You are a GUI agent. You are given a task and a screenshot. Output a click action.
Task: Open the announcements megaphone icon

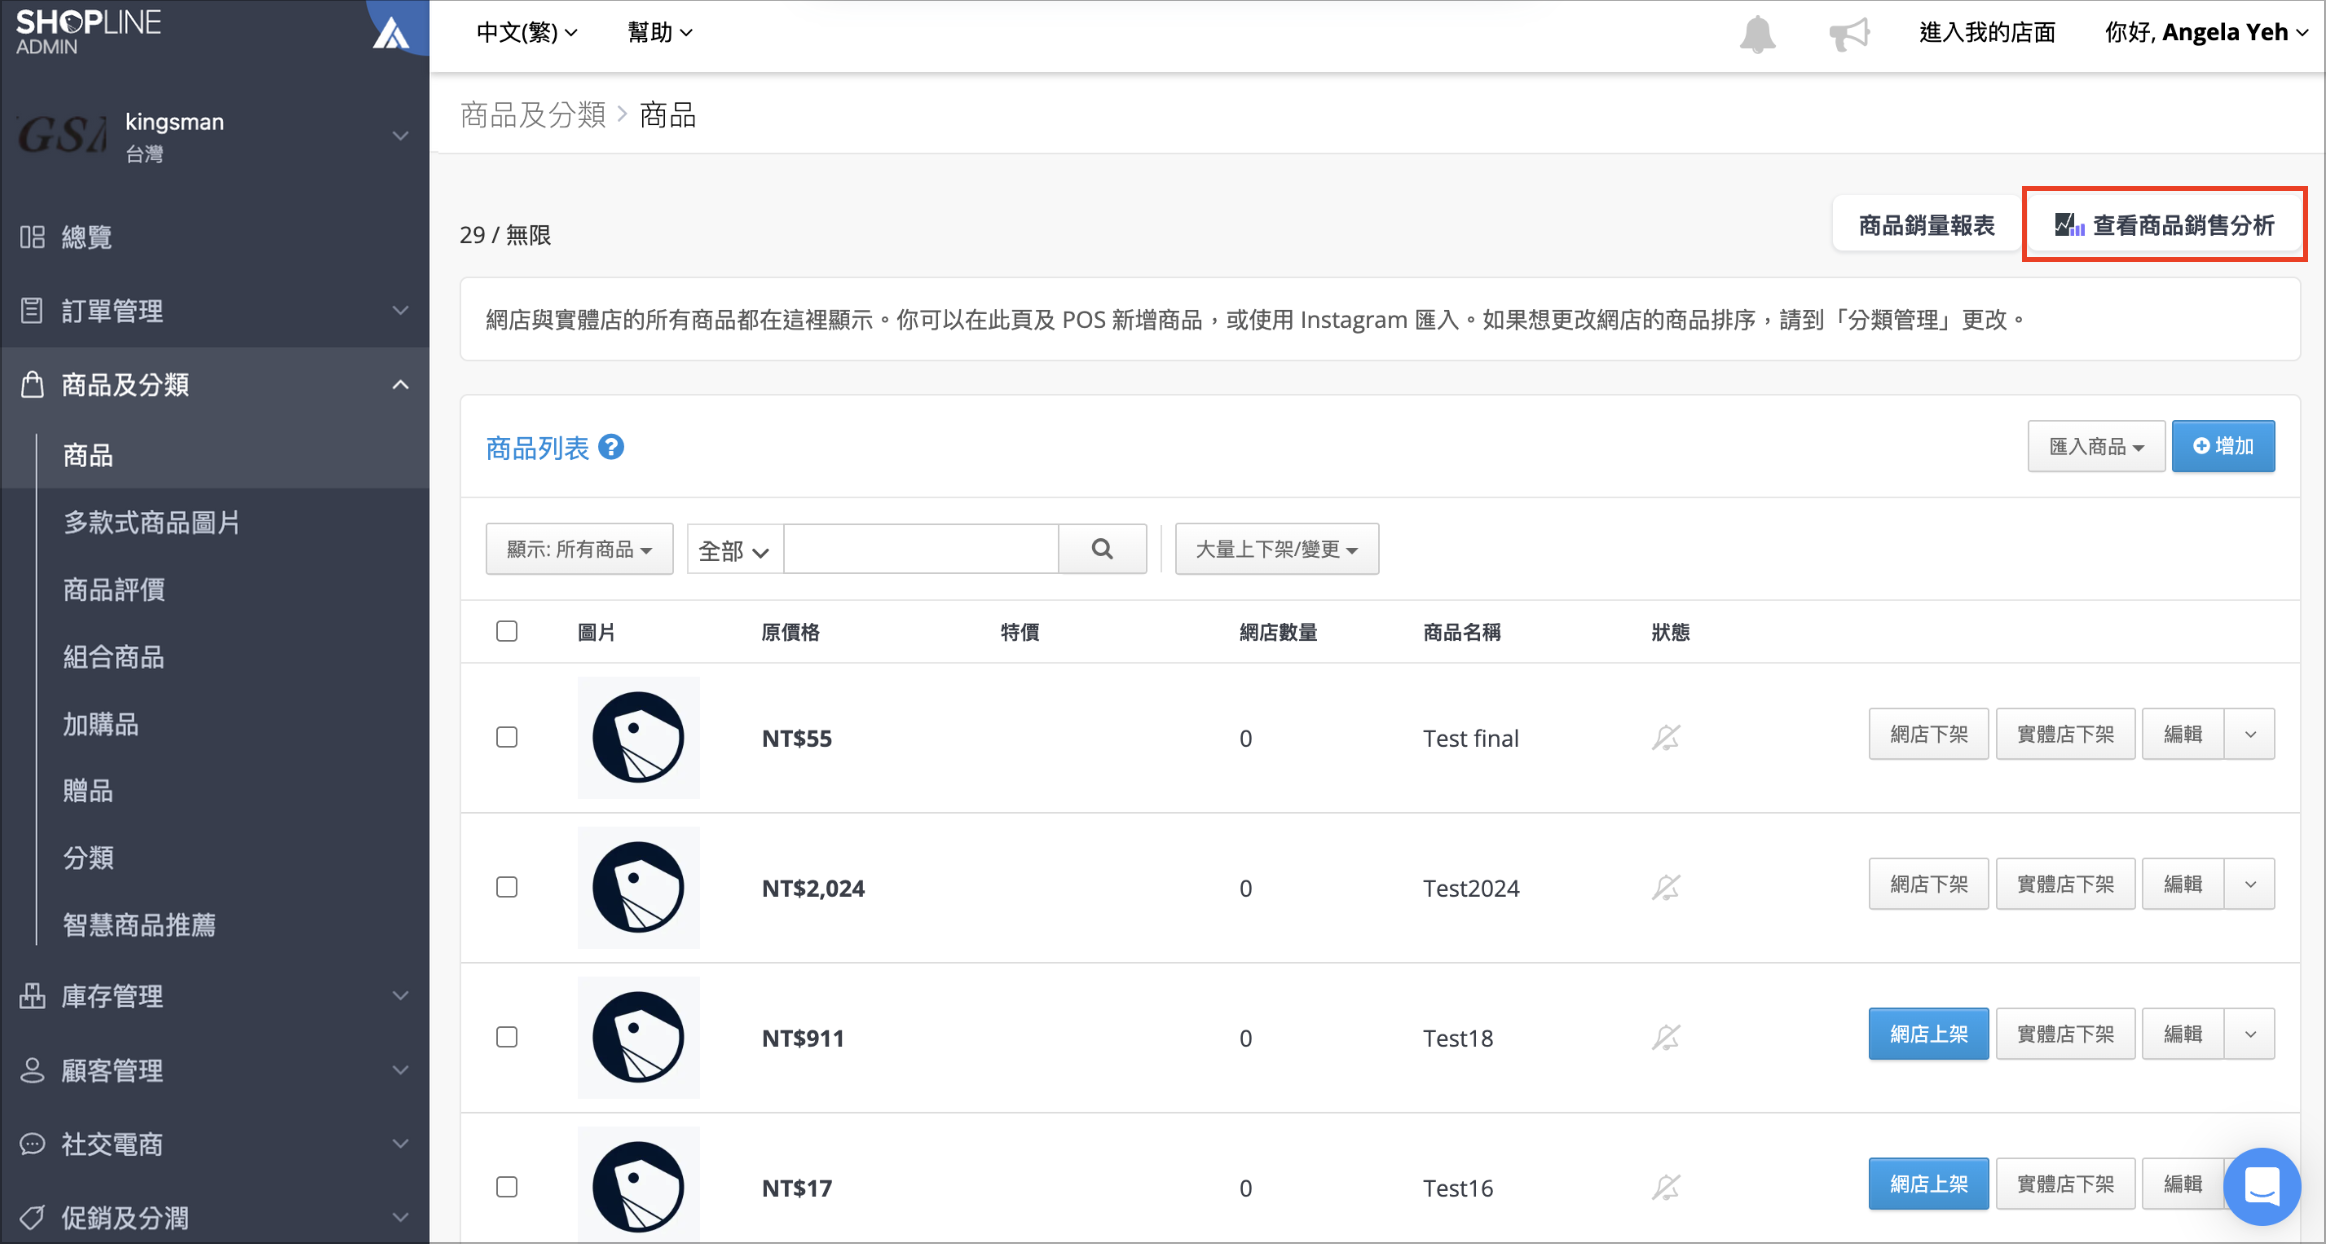1849,35
